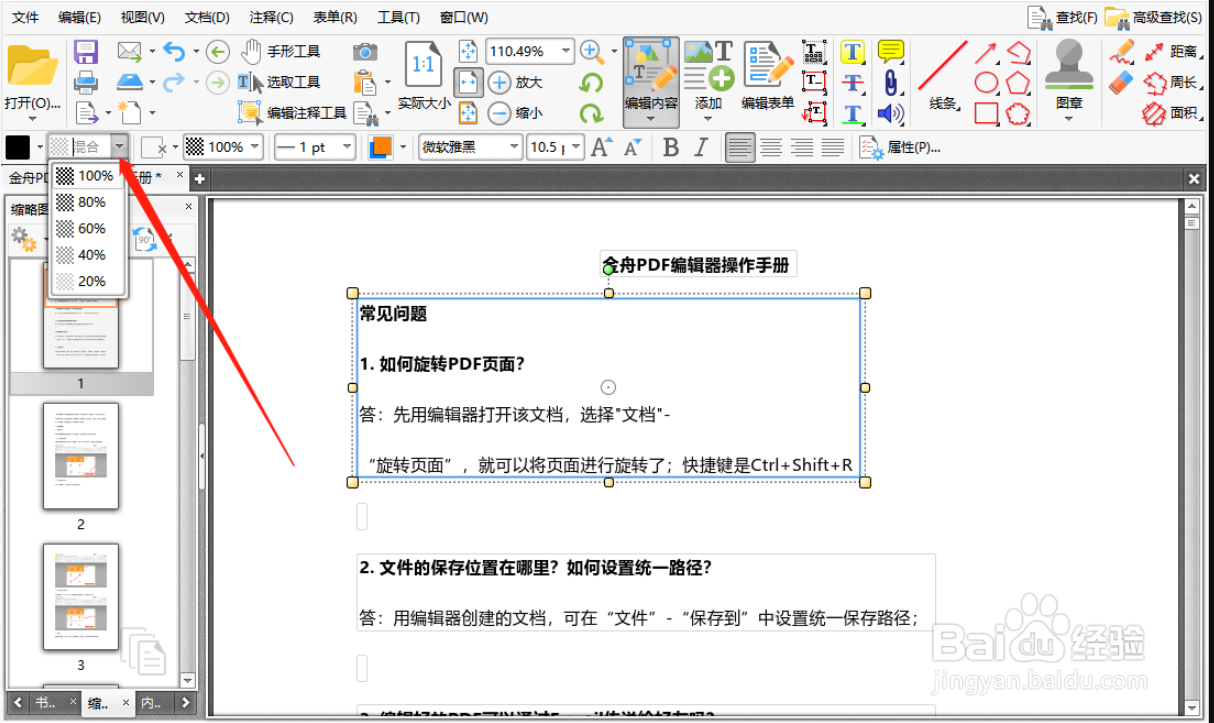Click the yellow Highlight text T icon
Screen dimensions: 1214x723
tap(852, 52)
